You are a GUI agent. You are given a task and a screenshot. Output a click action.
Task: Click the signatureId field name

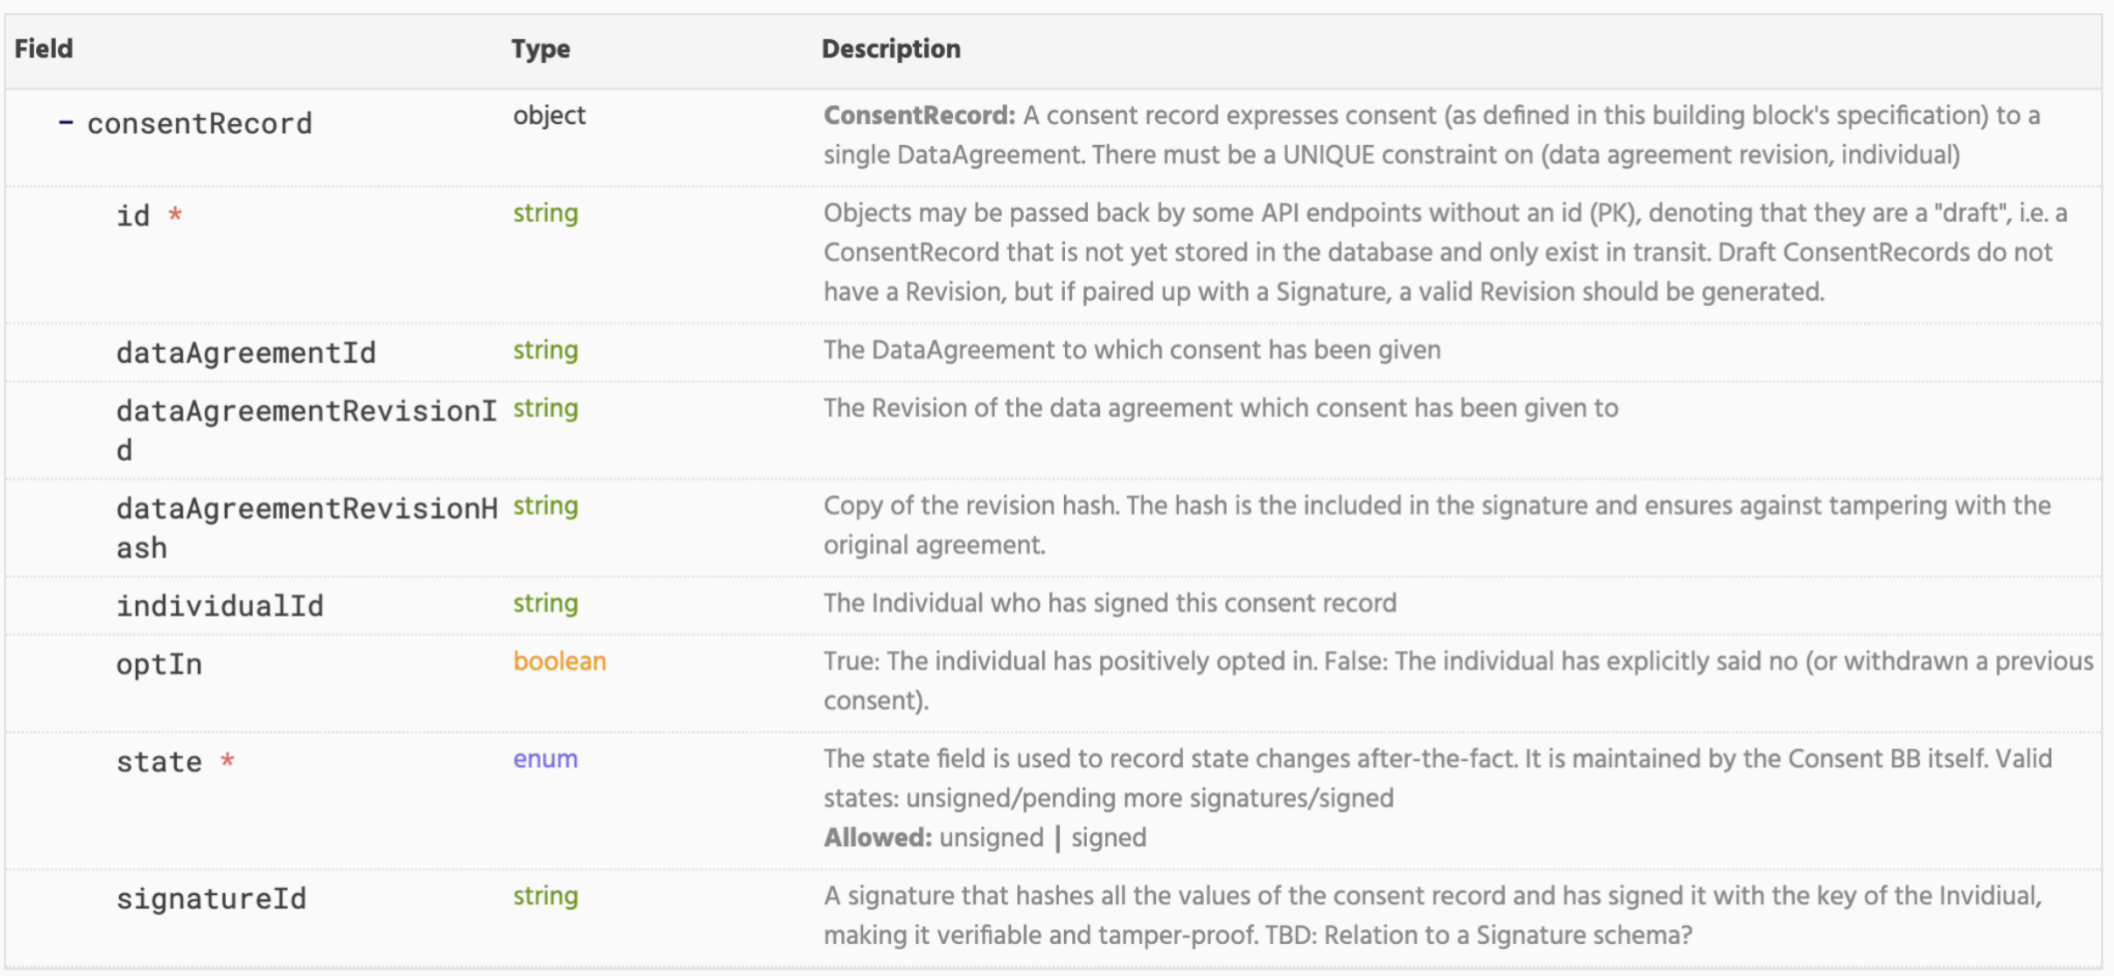coord(211,899)
